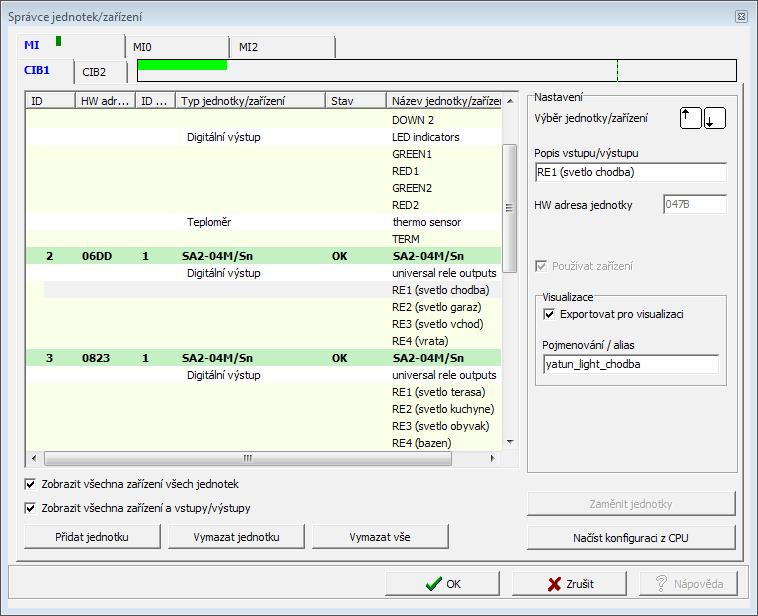Open Nápověda help button
The height and width of the screenshot is (616, 758).
[x=688, y=584]
